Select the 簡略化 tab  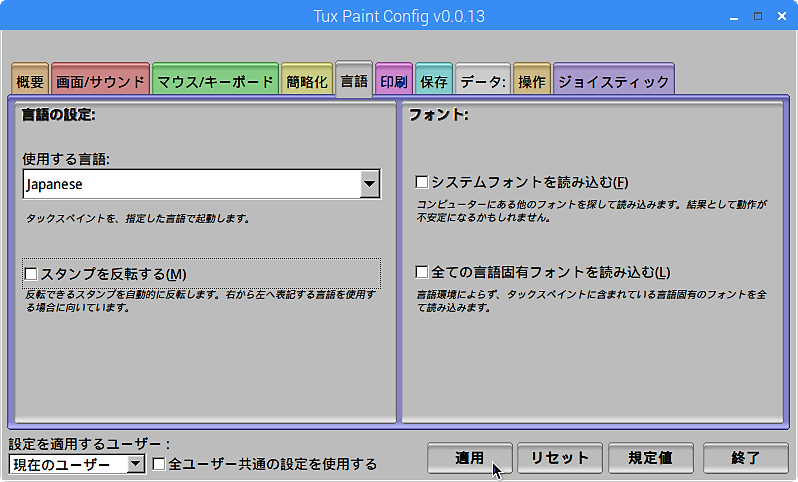click(307, 79)
